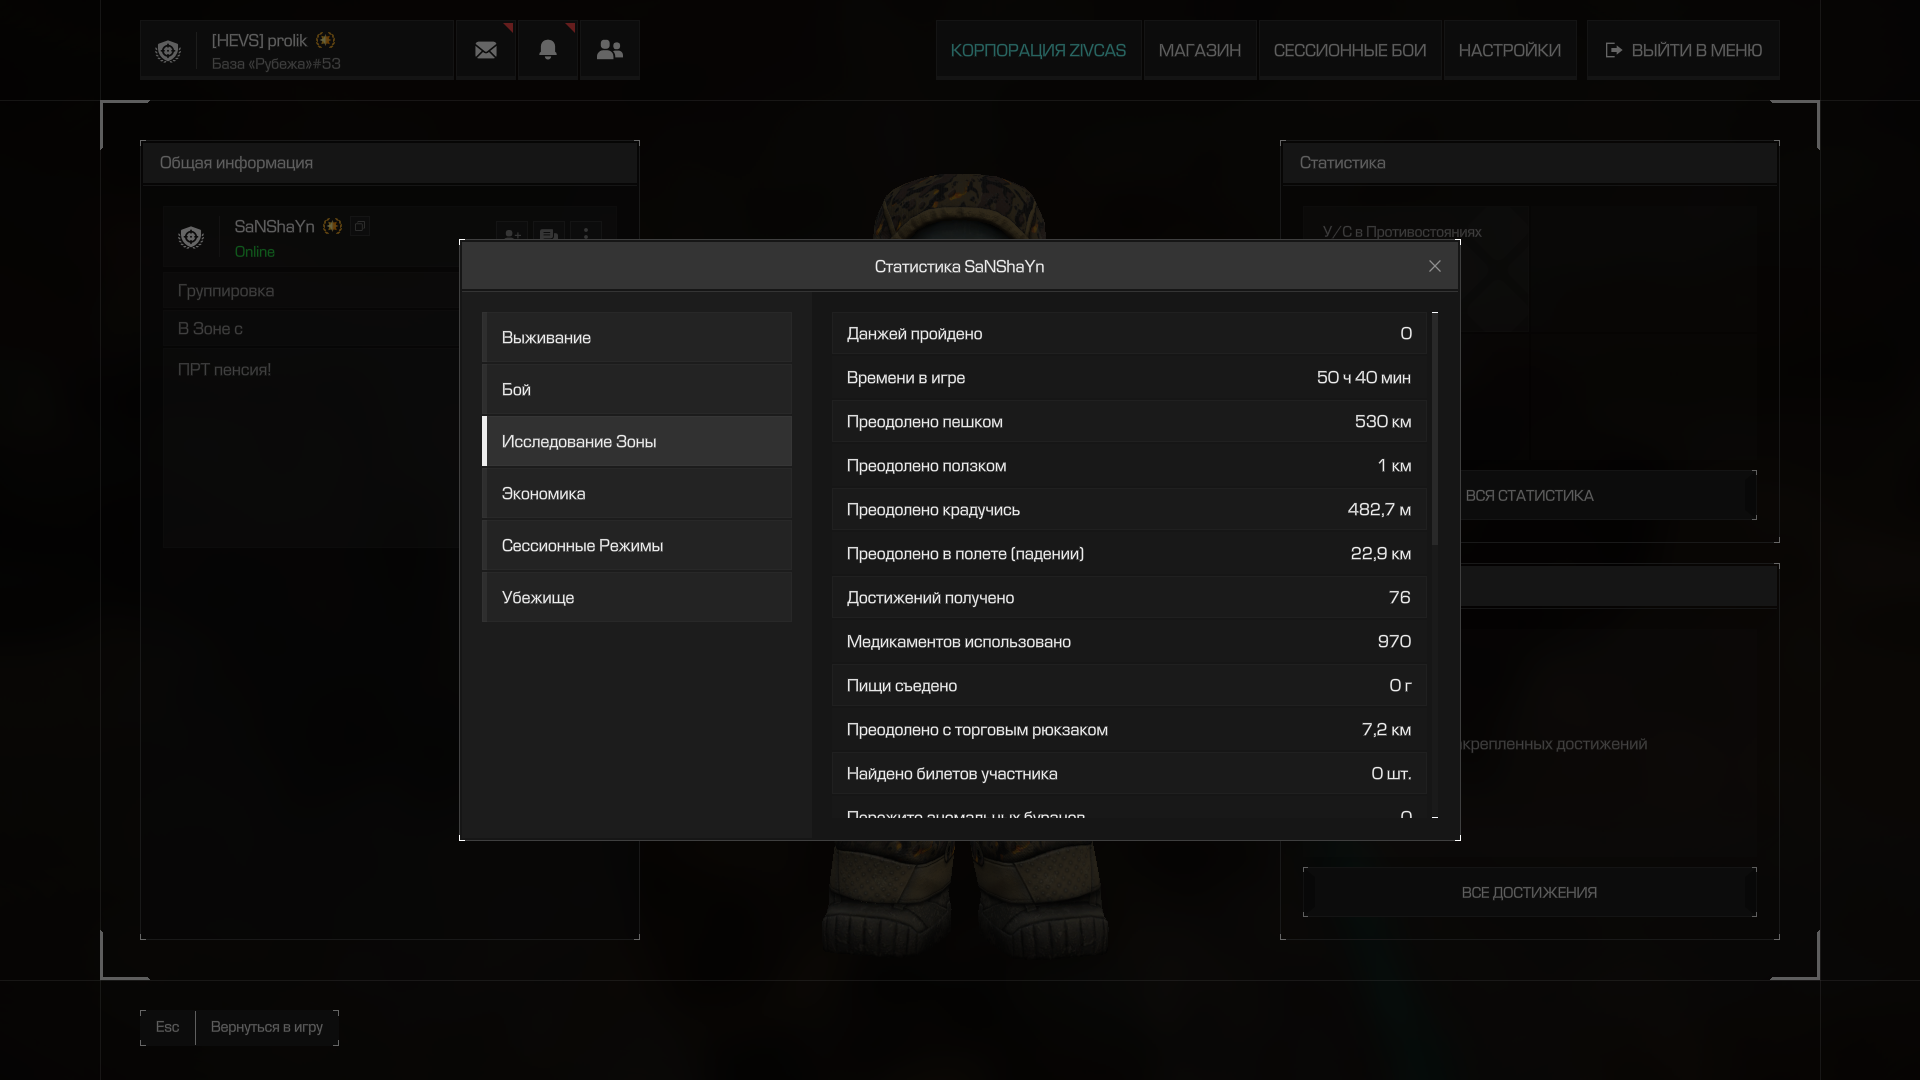Select Преодолено с торговым рюкзаком row
Screen dimensions: 1920x1080
tap(1129, 730)
